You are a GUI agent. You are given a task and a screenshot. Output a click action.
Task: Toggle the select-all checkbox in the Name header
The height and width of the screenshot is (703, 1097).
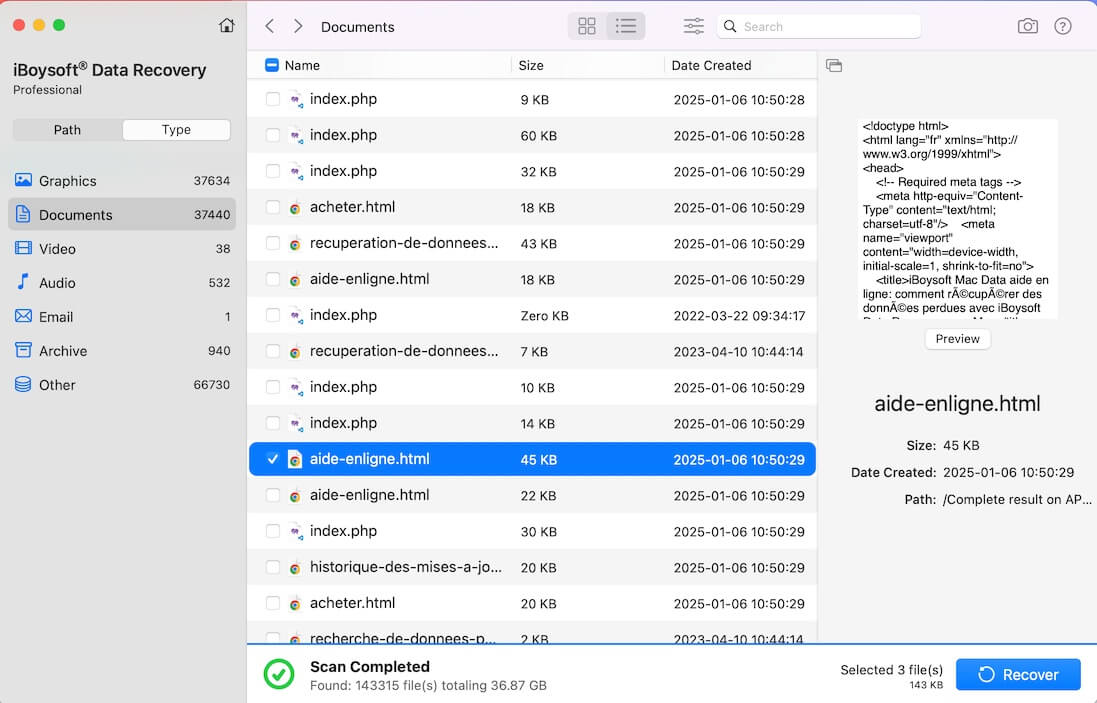[x=272, y=65]
